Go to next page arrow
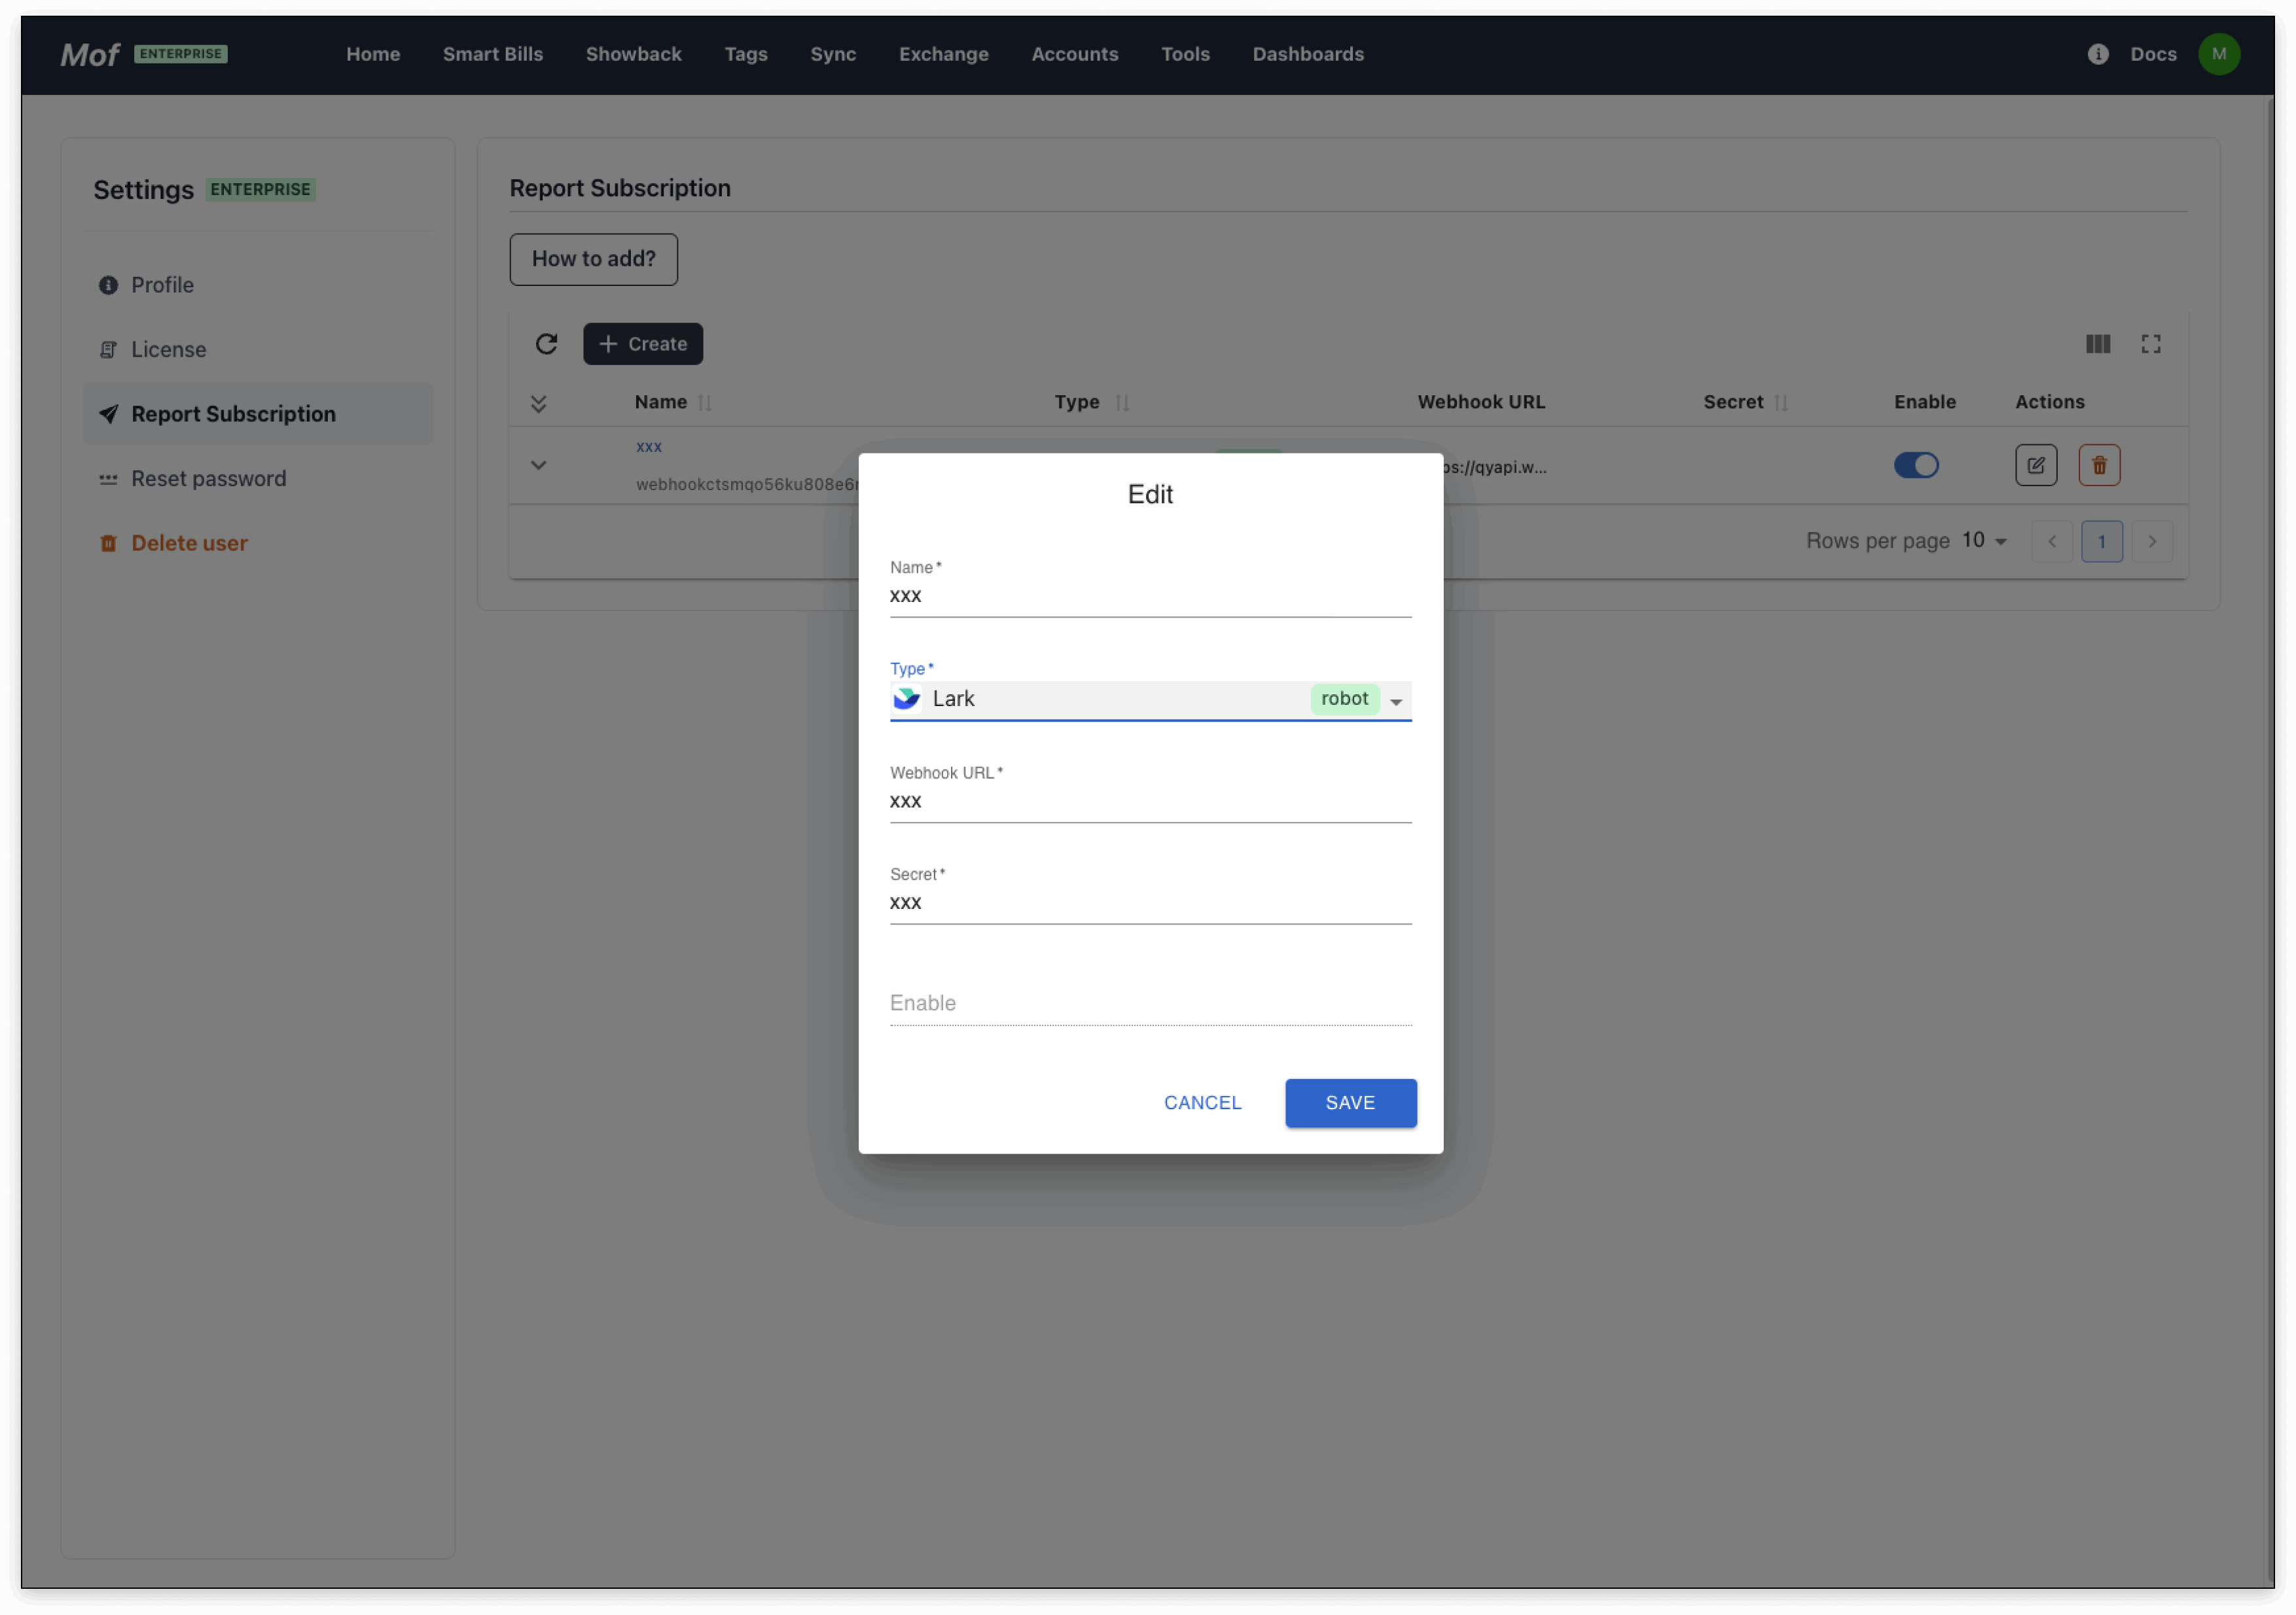Viewport: 2296px width, 1615px height. pyautogui.click(x=2152, y=542)
